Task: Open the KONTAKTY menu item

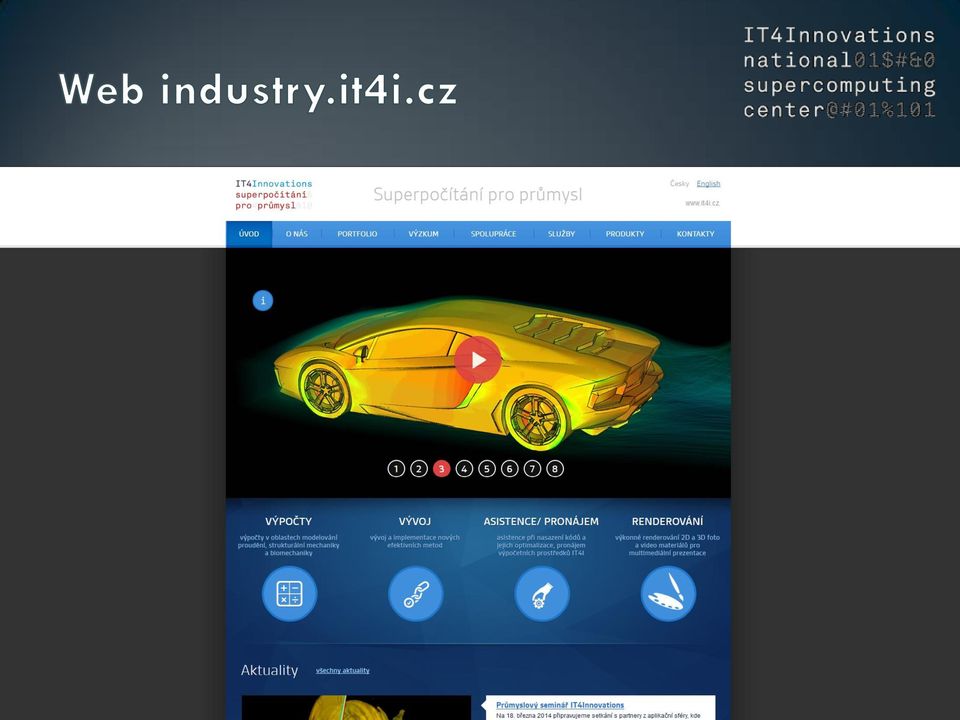Action: [x=696, y=234]
